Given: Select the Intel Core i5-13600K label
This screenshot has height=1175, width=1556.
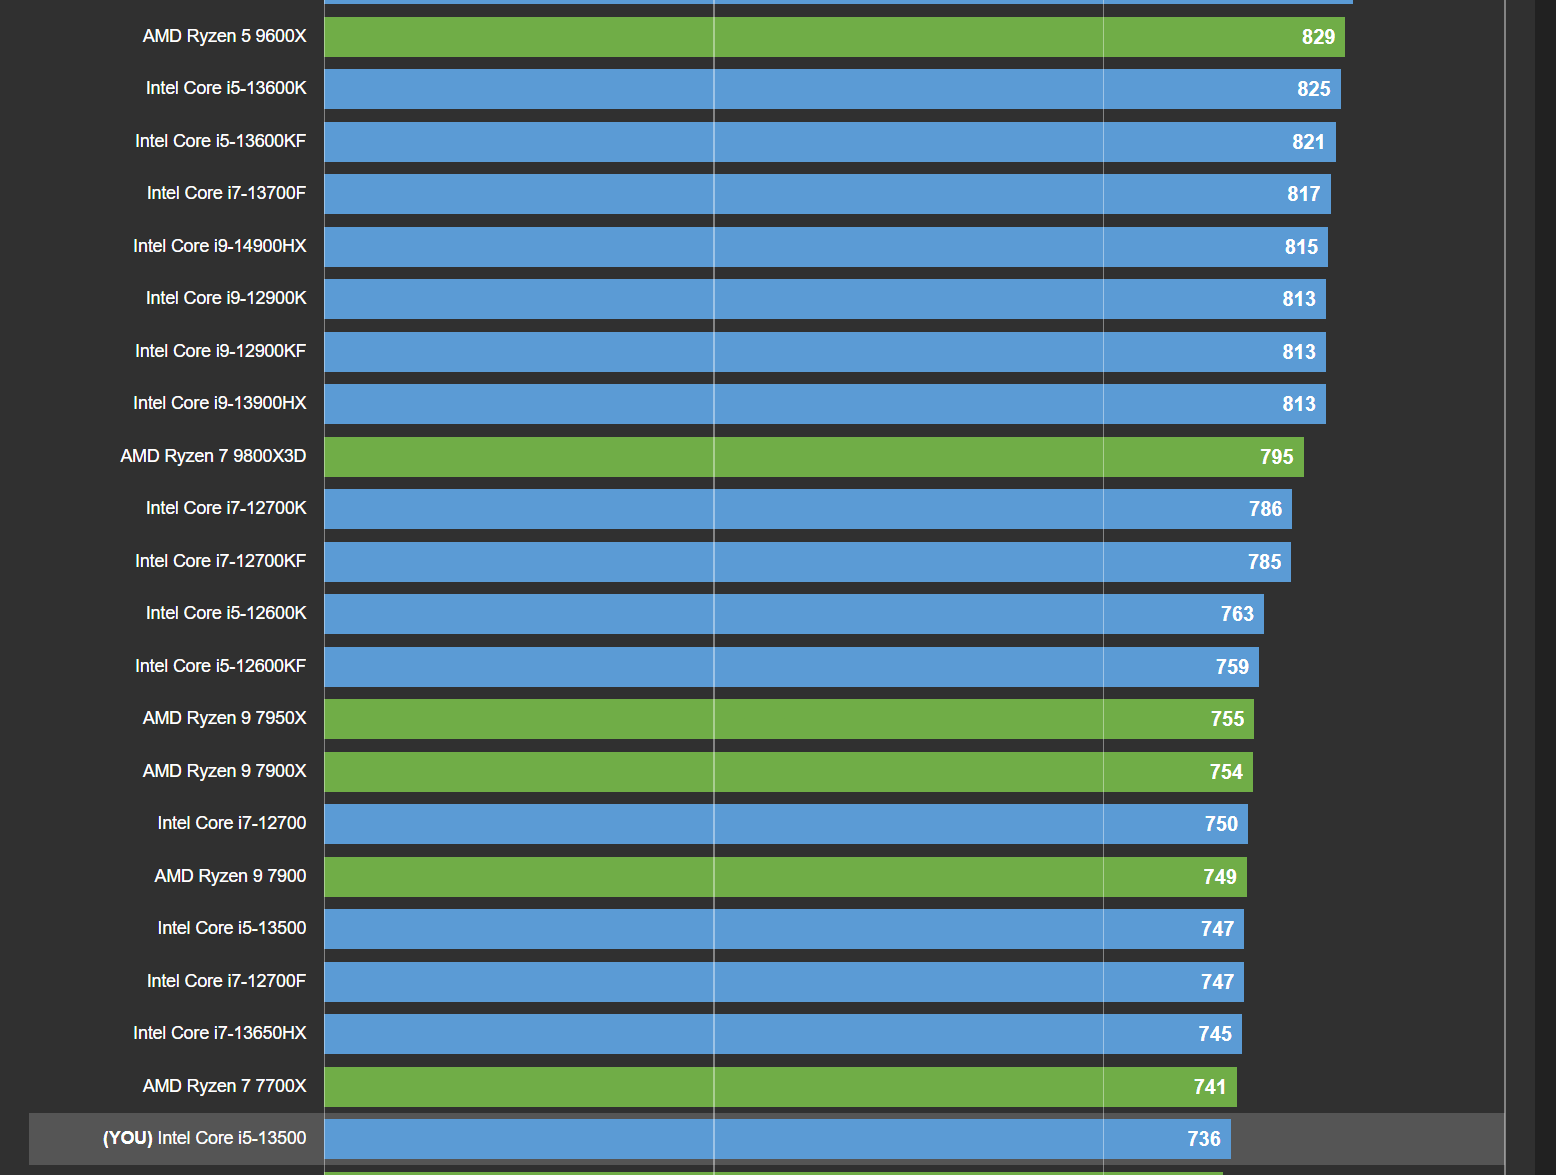Looking at the screenshot, I should (226, 88).
